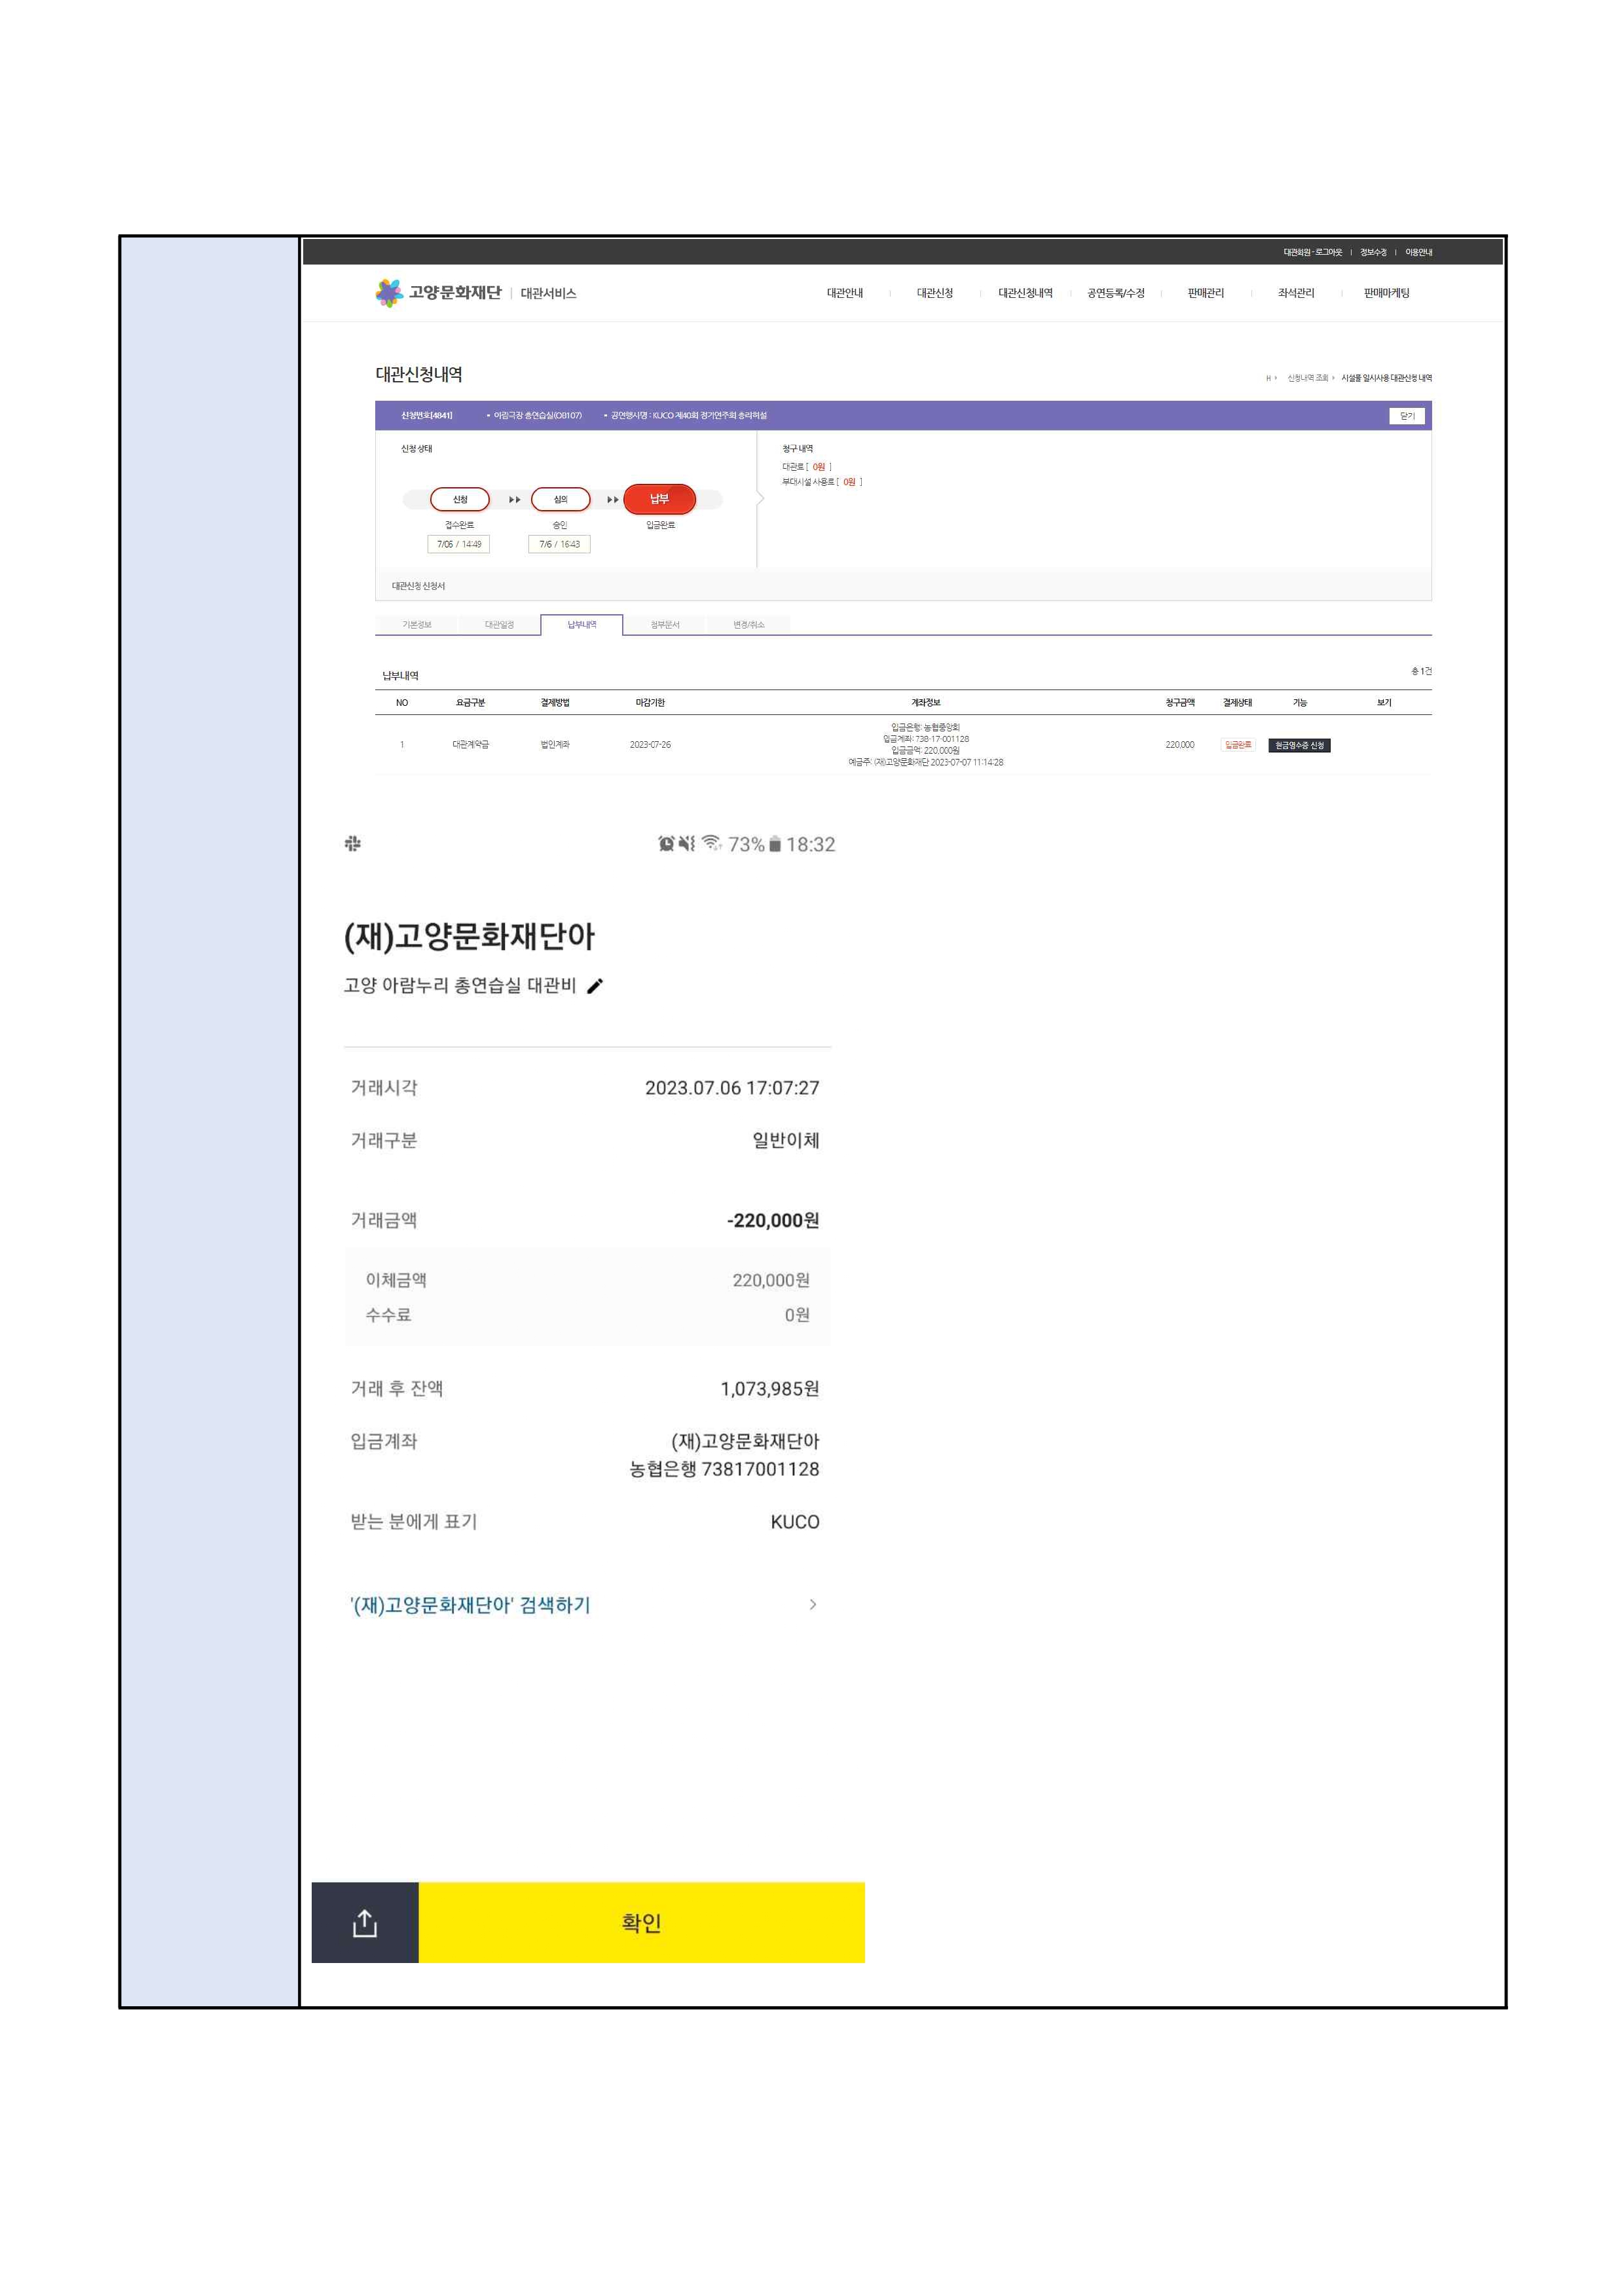Click the 심의 status step pill
This screenshot has width=1624, height=2295.
pos(560,499)
